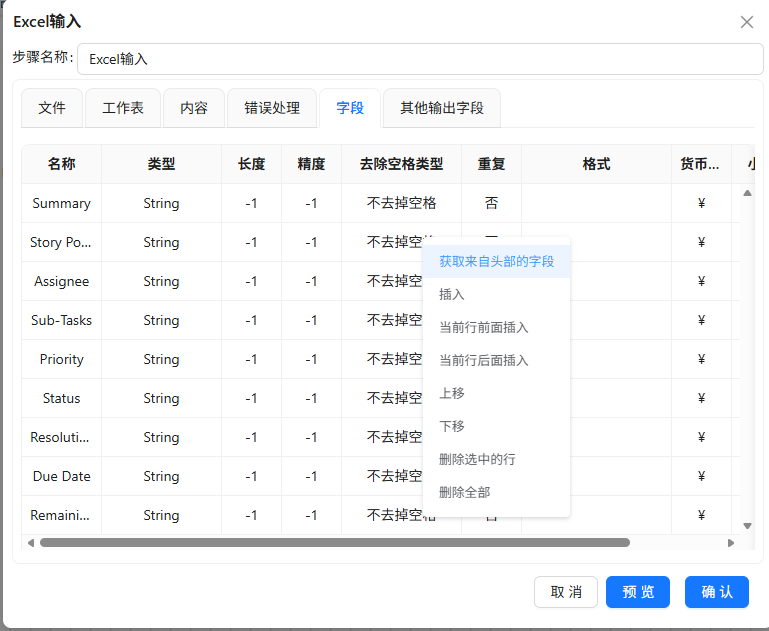Image resolution: width=769 pixels, height=631 pixels.
Task: Switch to the 内容 tab
Action: coord(194,108)
